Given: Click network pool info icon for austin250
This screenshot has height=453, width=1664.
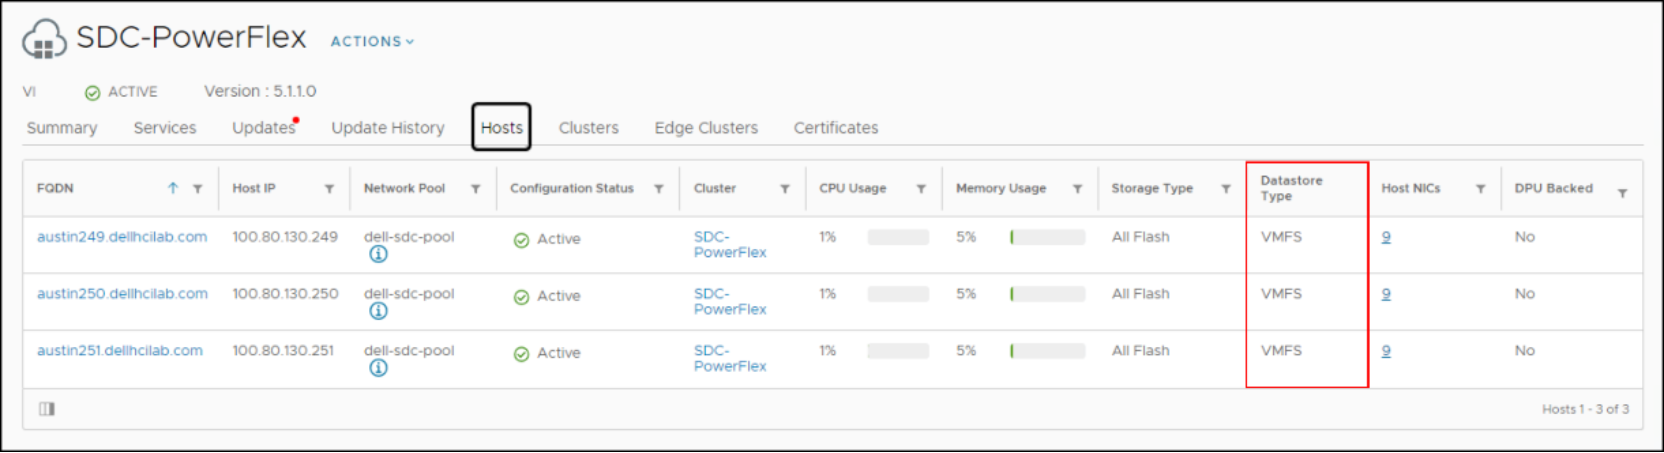Looking at the screenshot, I should [378, 311].
